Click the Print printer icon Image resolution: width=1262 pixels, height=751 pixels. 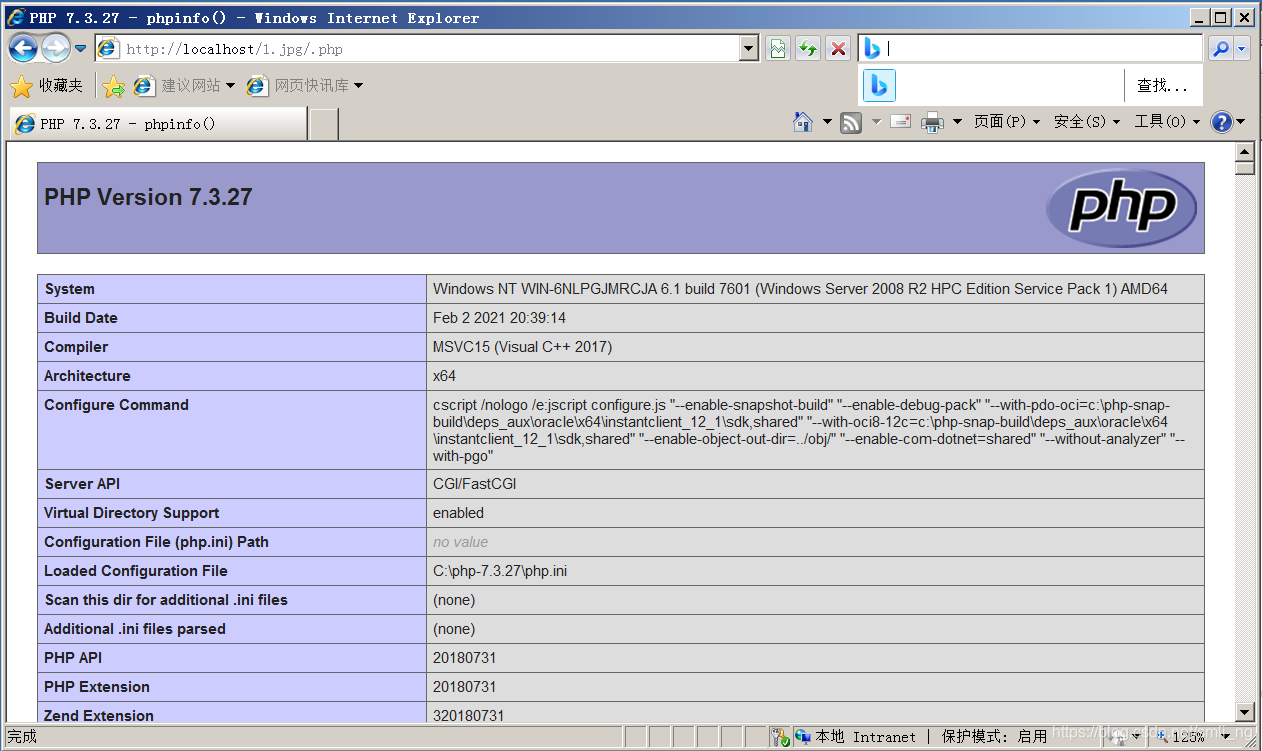point(932,122)
